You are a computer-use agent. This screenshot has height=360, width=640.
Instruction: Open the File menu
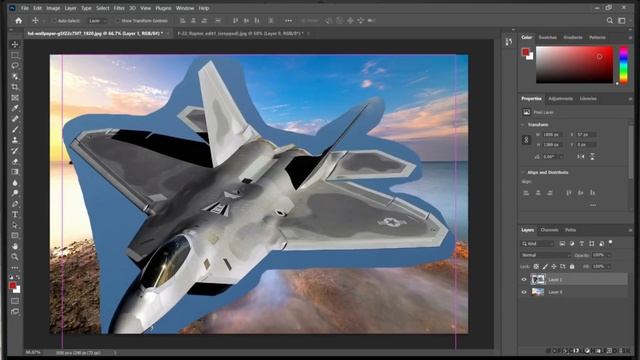click(25, 8)
